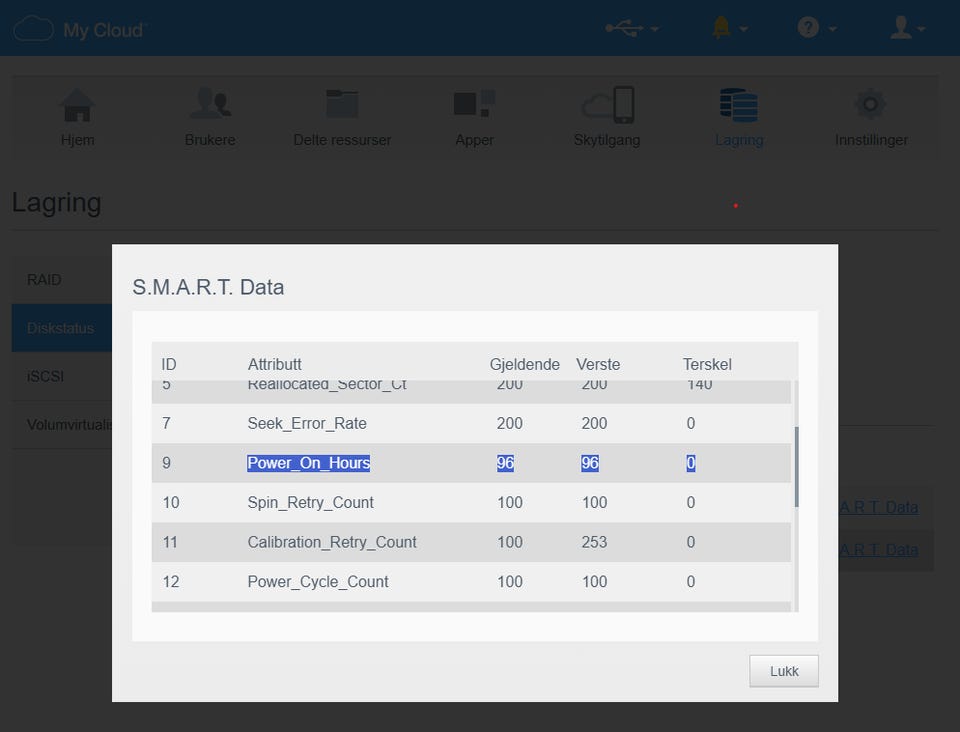960x732 pixels.
Task: Click the Calibration_Retry_Count row
Action: [x=470, y=542]
